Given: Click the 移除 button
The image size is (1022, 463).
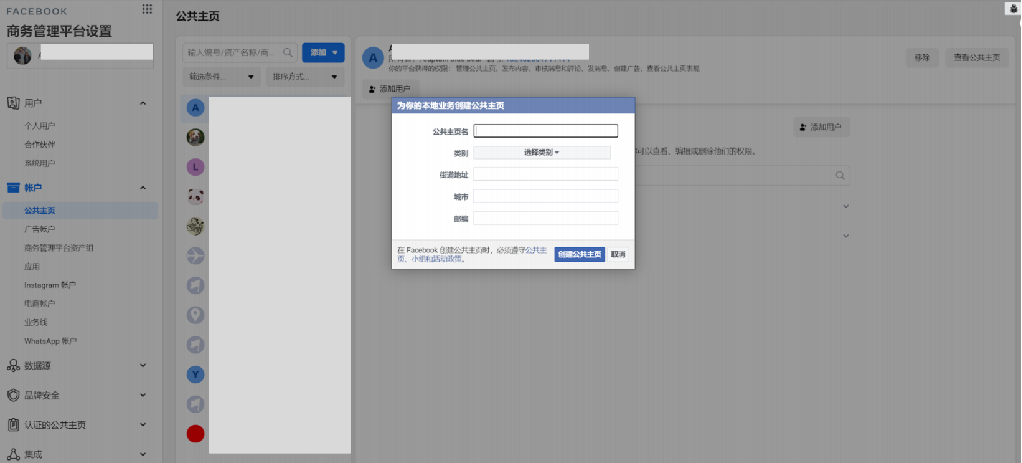Looking at the screenshot, I should (922, 57).
